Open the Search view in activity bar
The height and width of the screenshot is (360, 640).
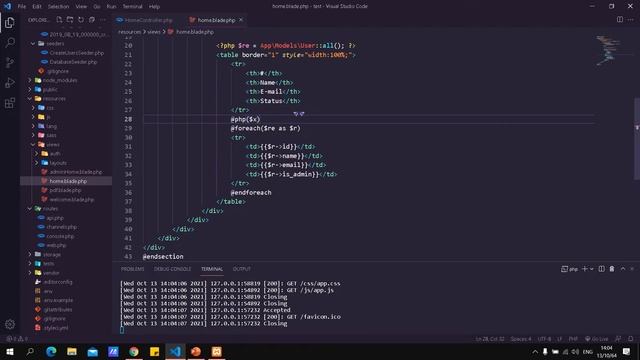(10, 42)
